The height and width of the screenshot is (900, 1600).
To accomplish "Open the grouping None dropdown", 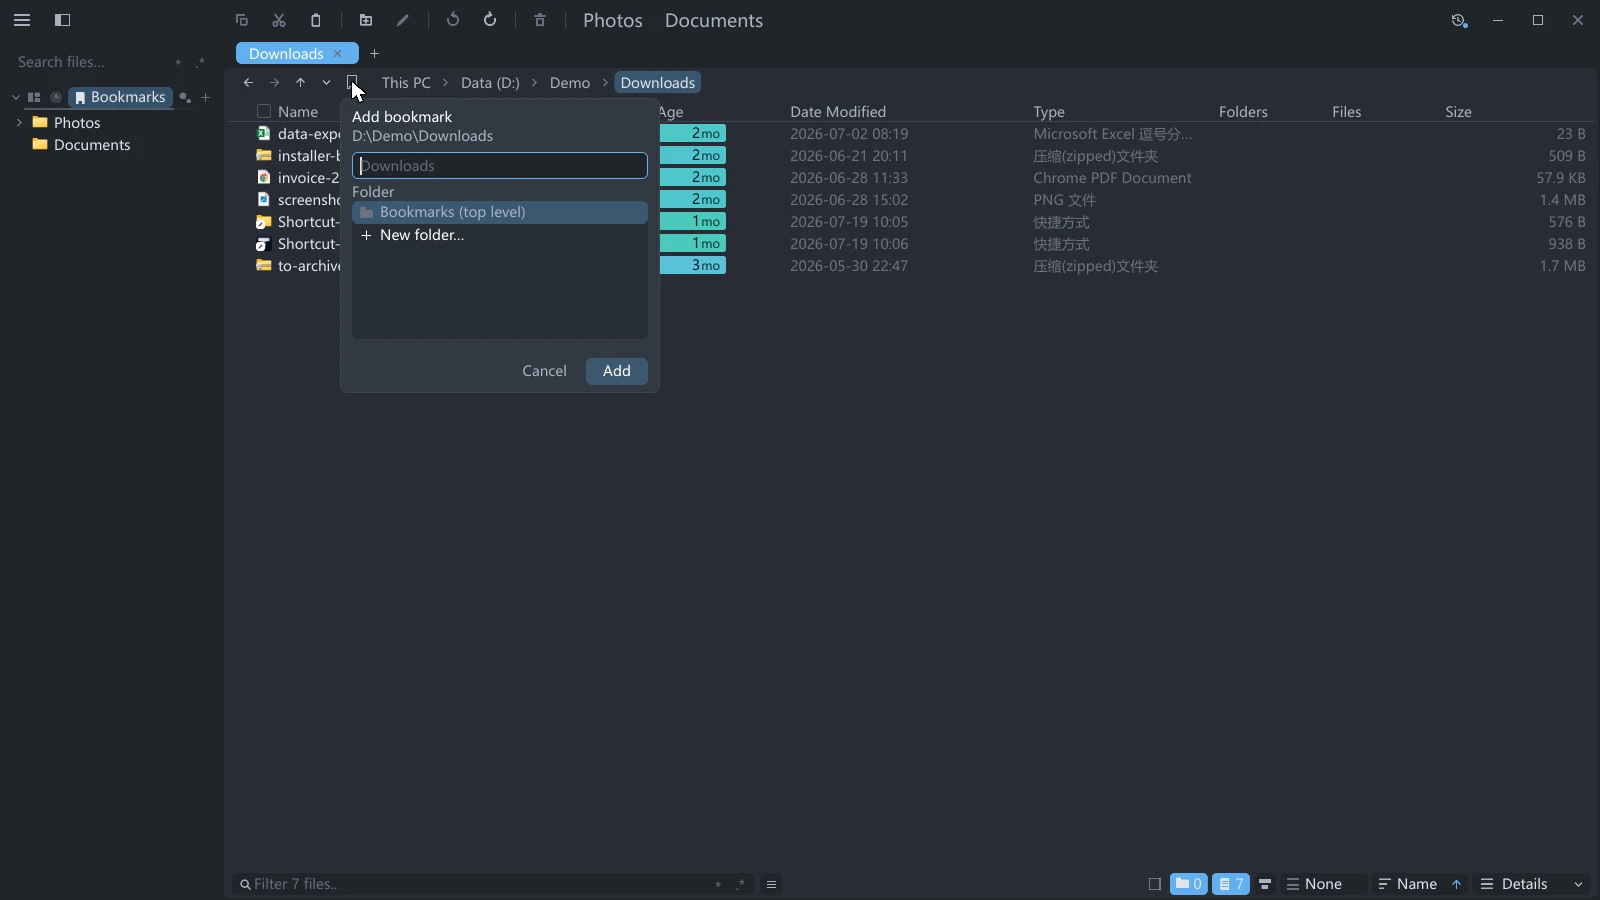I will 1322,884.
